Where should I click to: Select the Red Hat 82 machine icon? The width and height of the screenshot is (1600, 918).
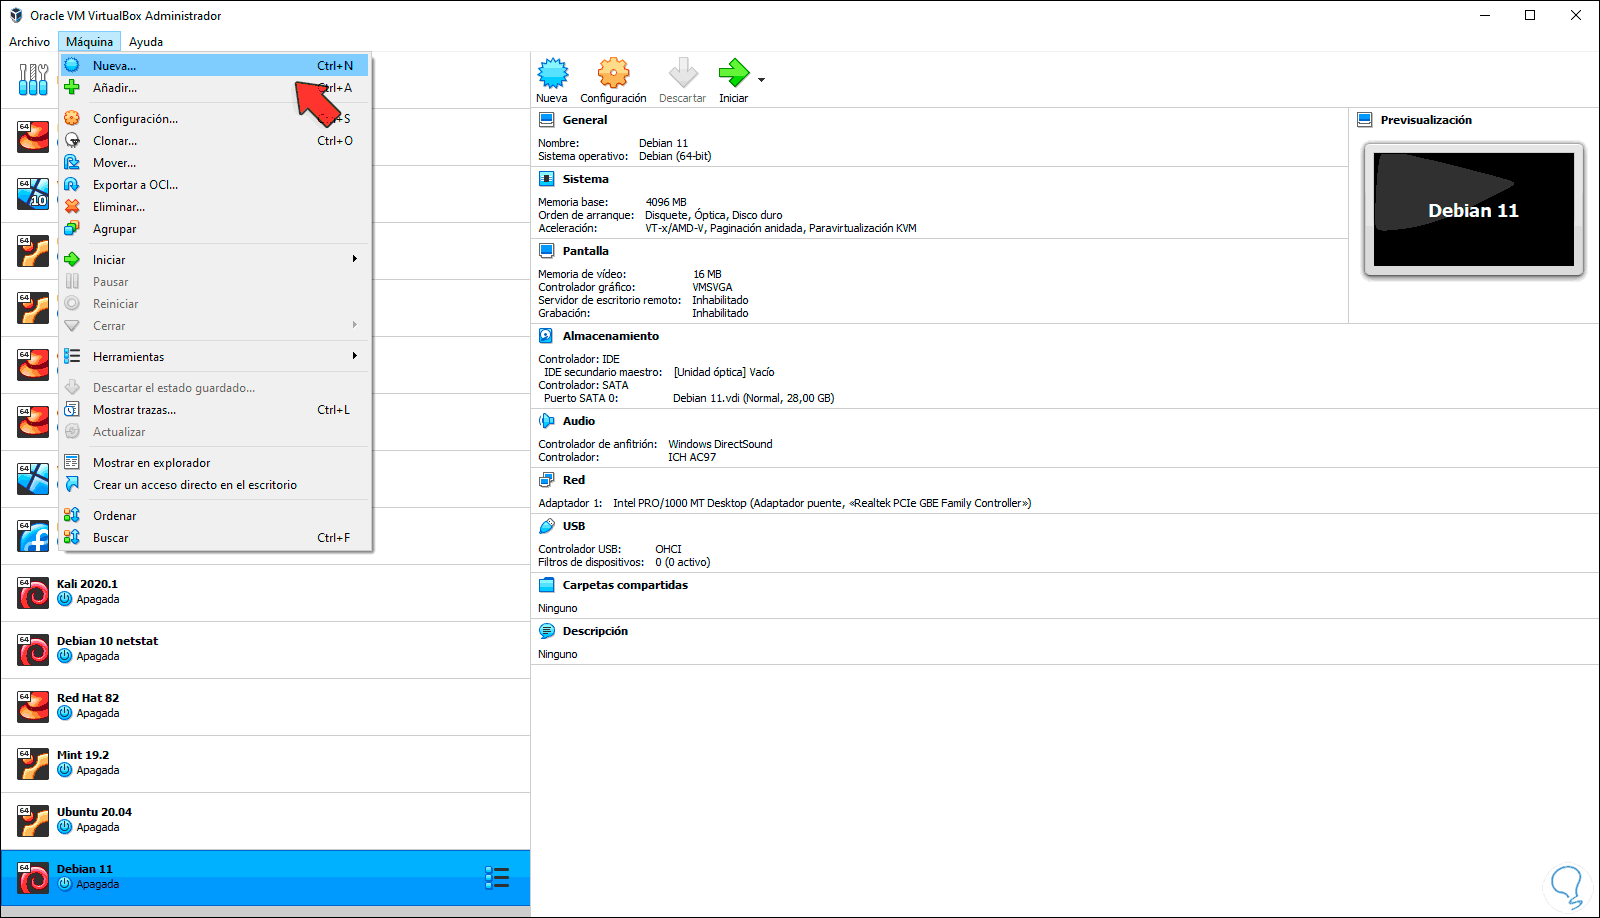coord(33,707)
